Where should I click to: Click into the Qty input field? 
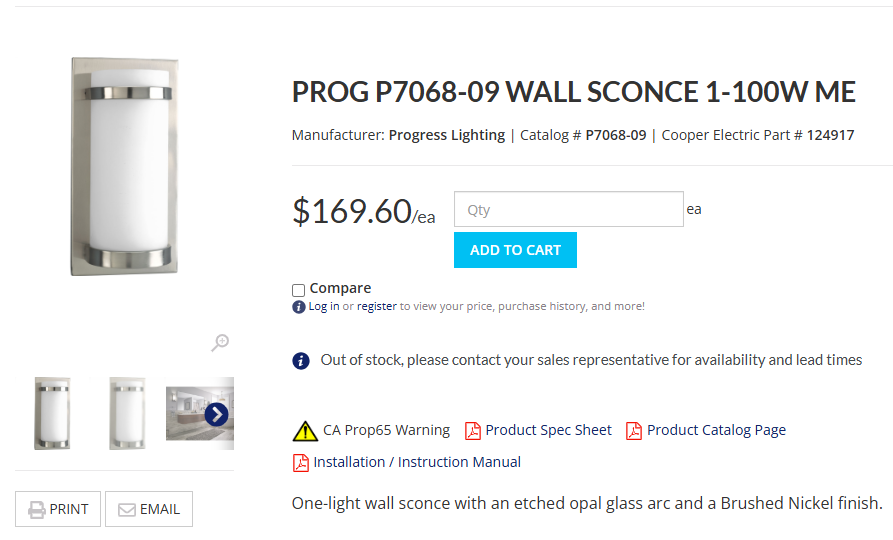click(x=568, y=210)
